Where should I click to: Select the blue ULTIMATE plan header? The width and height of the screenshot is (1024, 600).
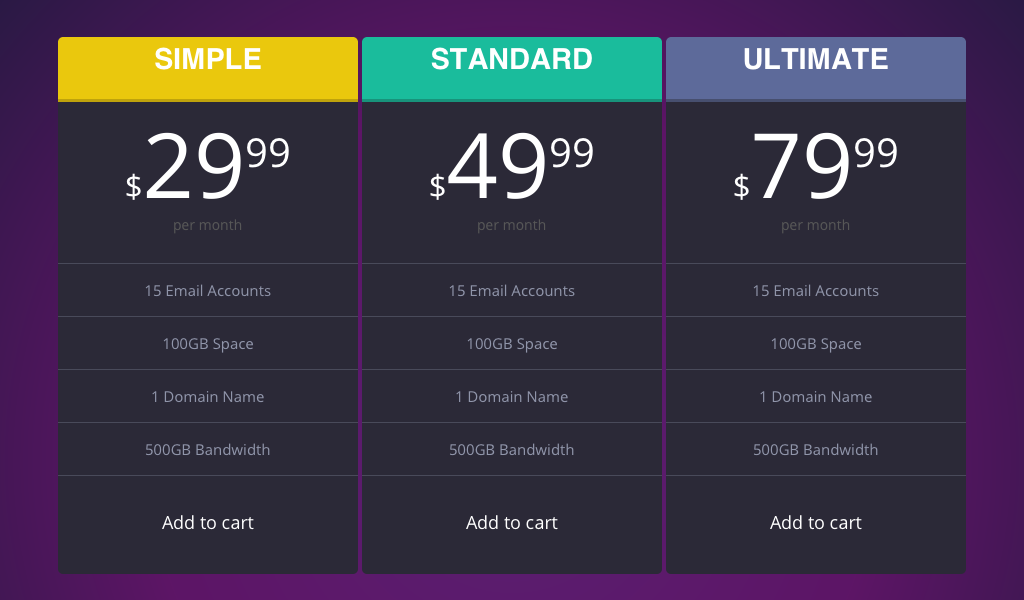pos(816,69)
